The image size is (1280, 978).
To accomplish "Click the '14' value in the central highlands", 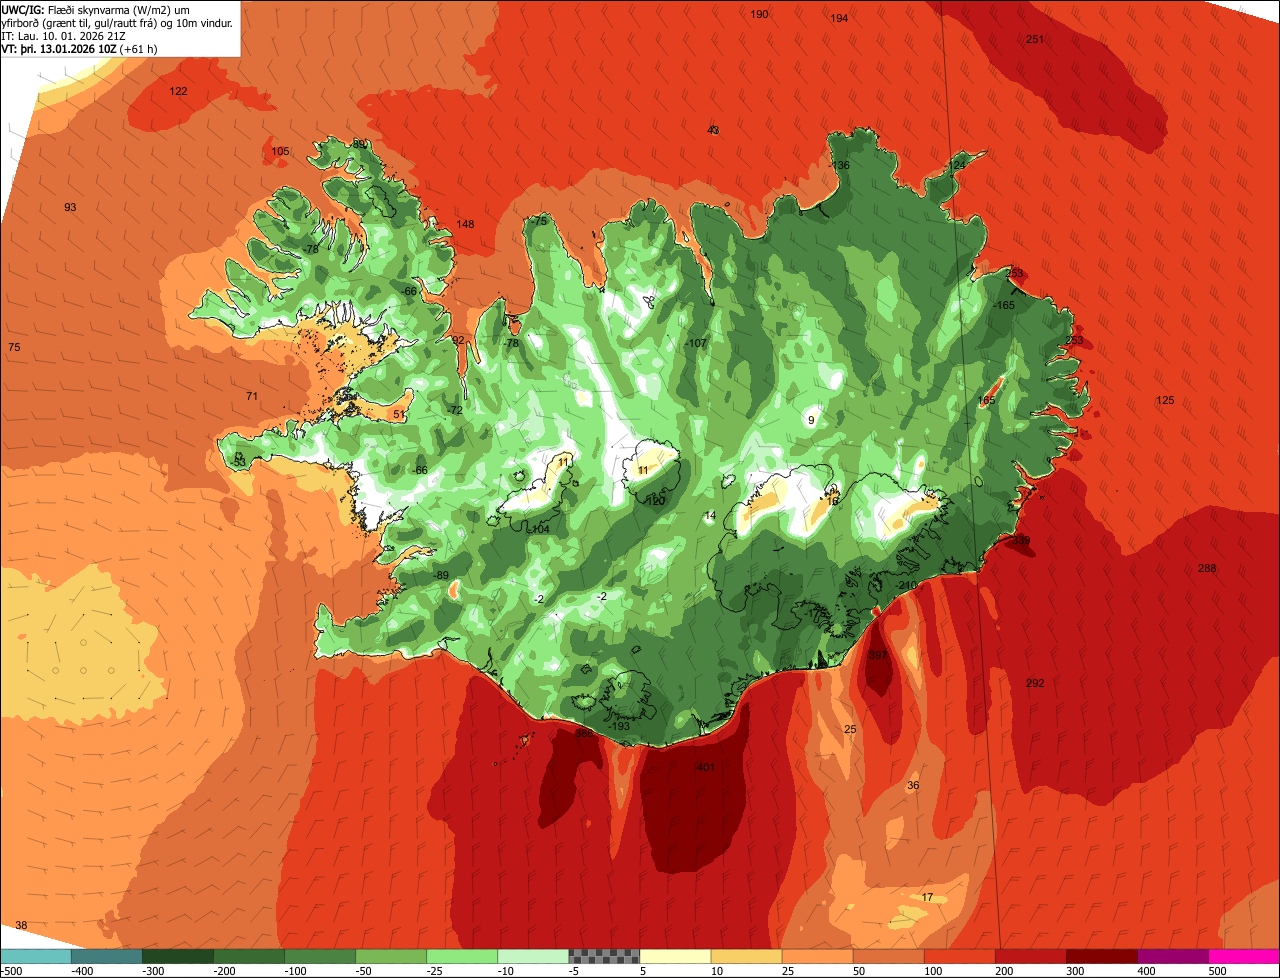I will [710, 516].
